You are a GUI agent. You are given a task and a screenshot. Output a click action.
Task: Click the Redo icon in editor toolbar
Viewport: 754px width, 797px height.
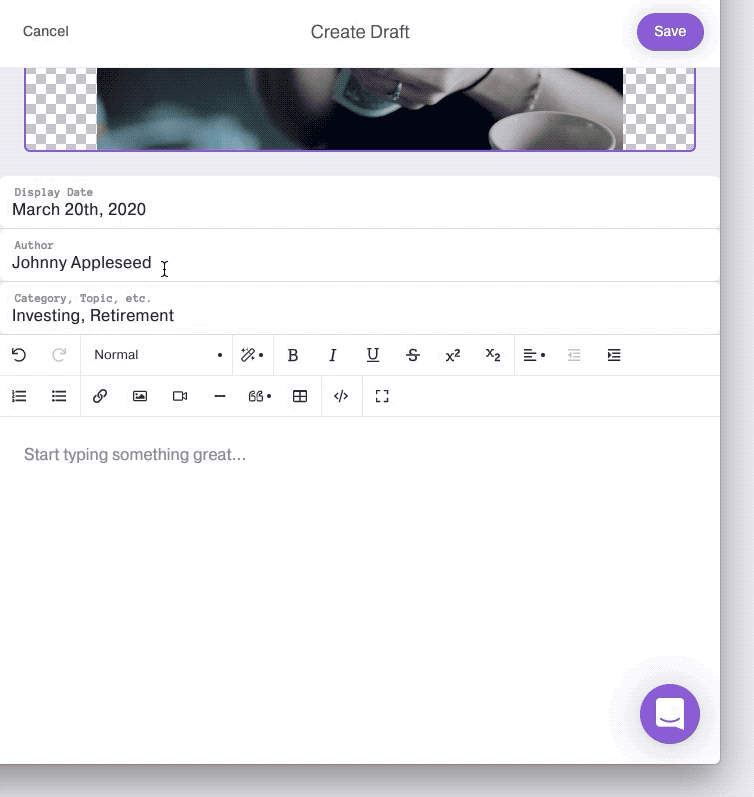[59, 355]
